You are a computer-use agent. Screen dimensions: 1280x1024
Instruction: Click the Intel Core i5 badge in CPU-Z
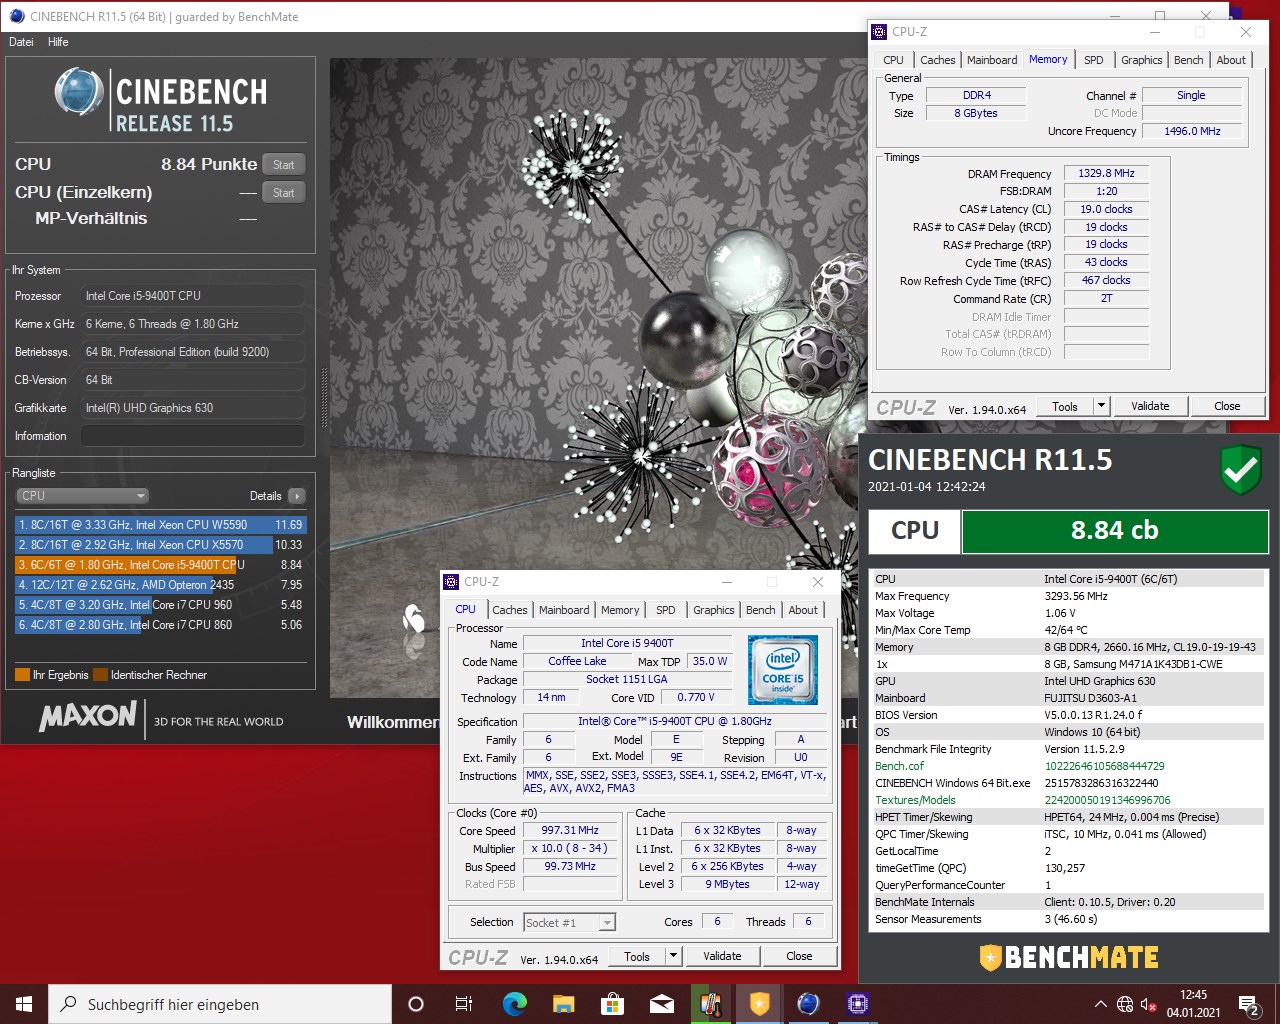[783, 669]
